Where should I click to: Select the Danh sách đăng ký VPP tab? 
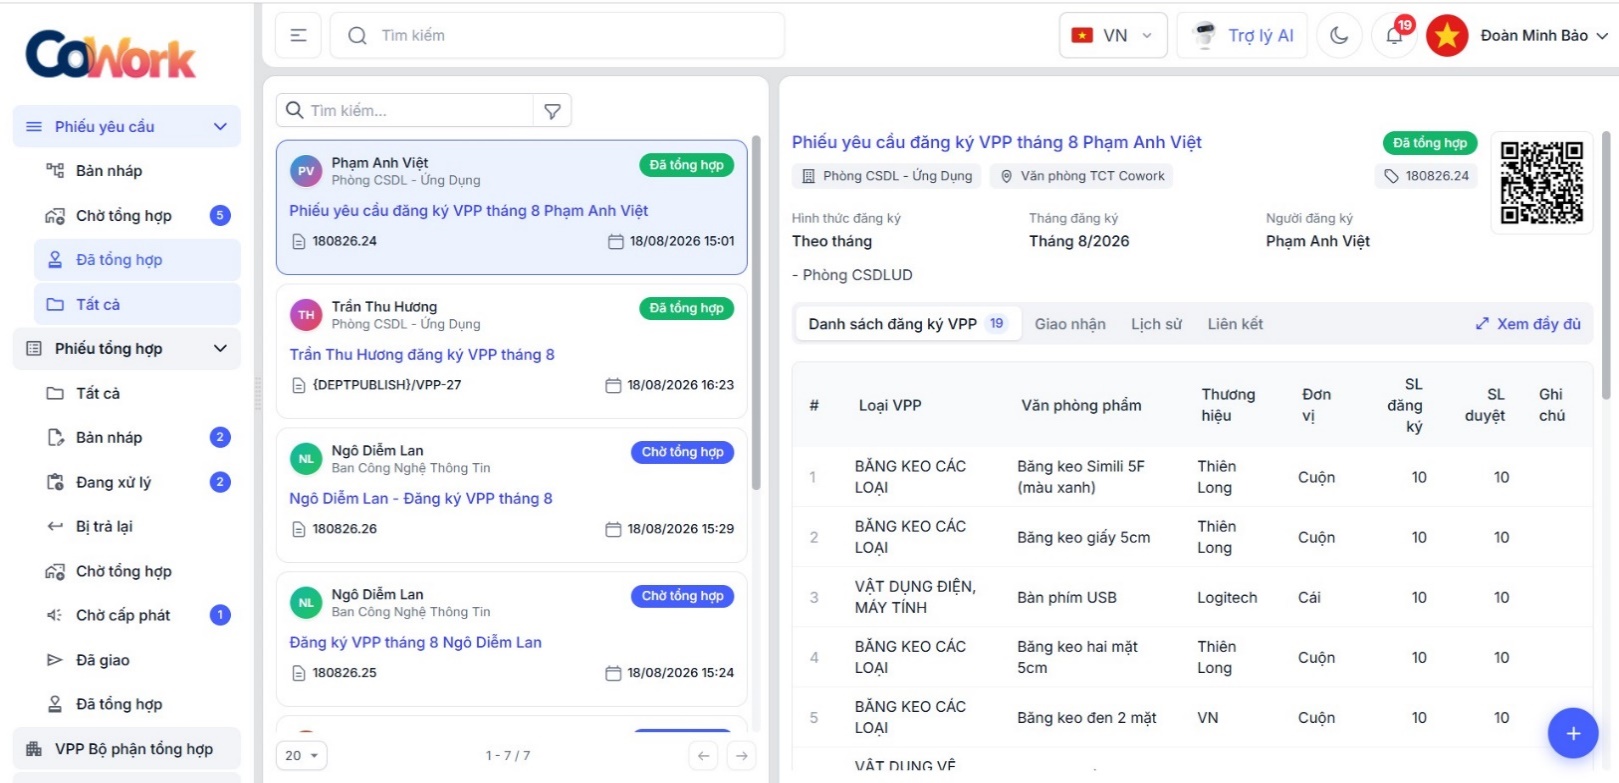(908, 324)
